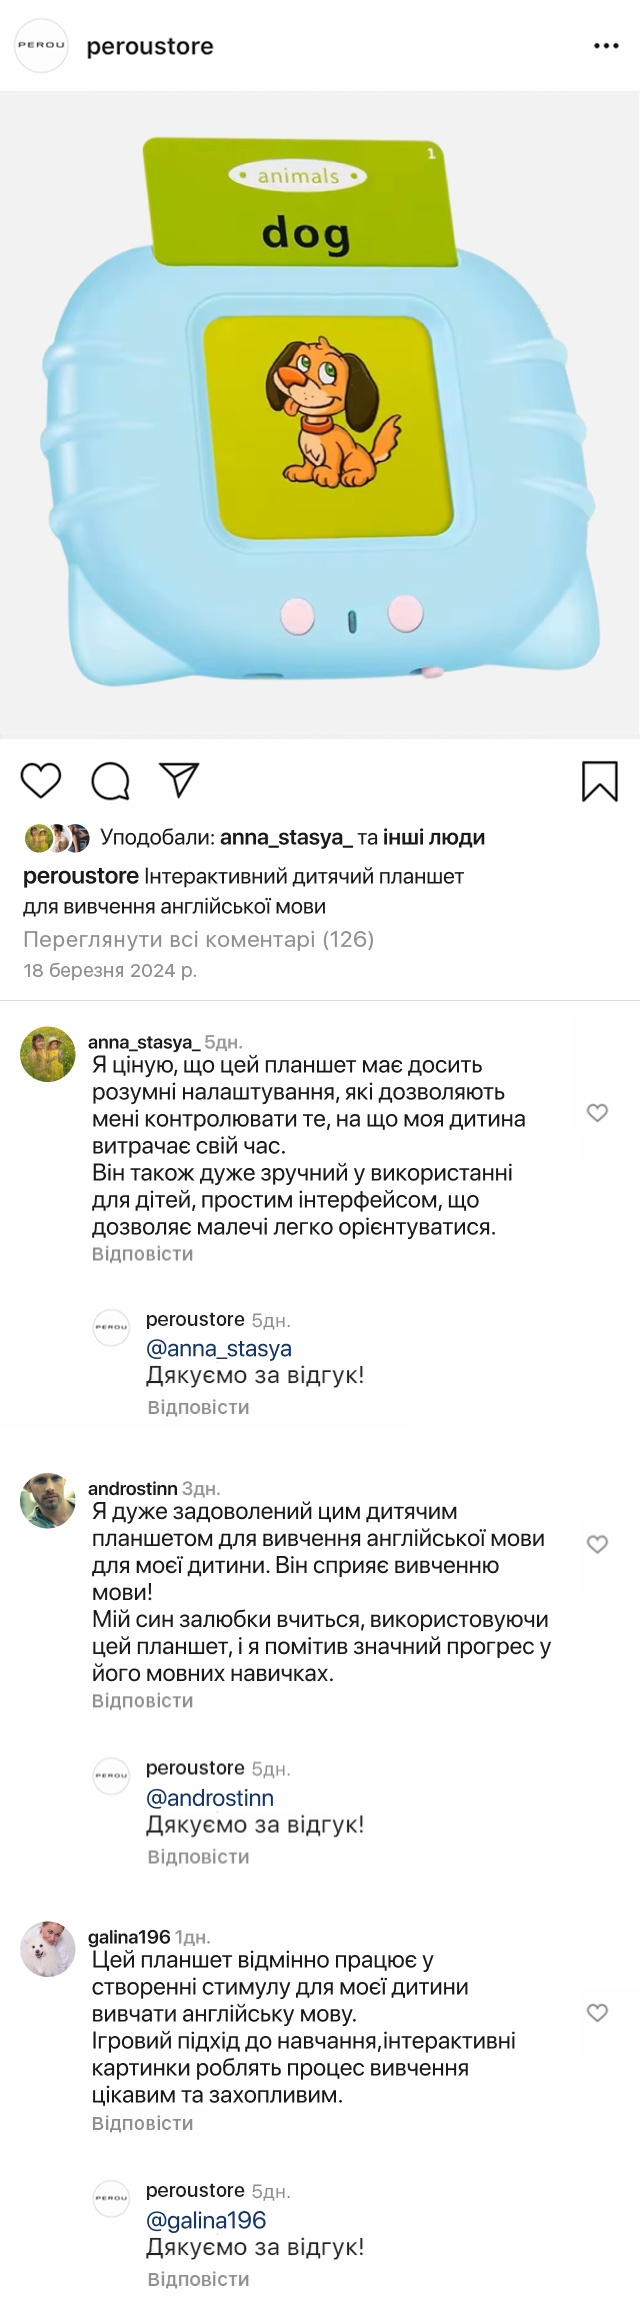640x2300 pixels.
Task: Share post with paper plane icon
Action: click(180, 780)
